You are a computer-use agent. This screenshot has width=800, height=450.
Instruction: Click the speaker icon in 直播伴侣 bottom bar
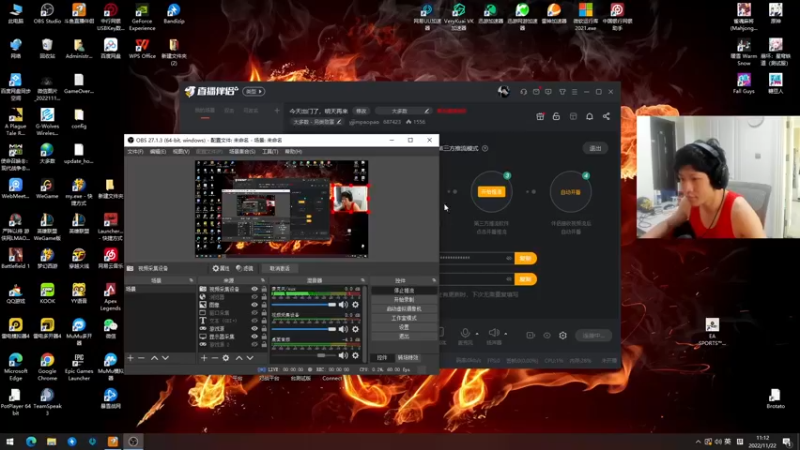click(x=493, y=333)
